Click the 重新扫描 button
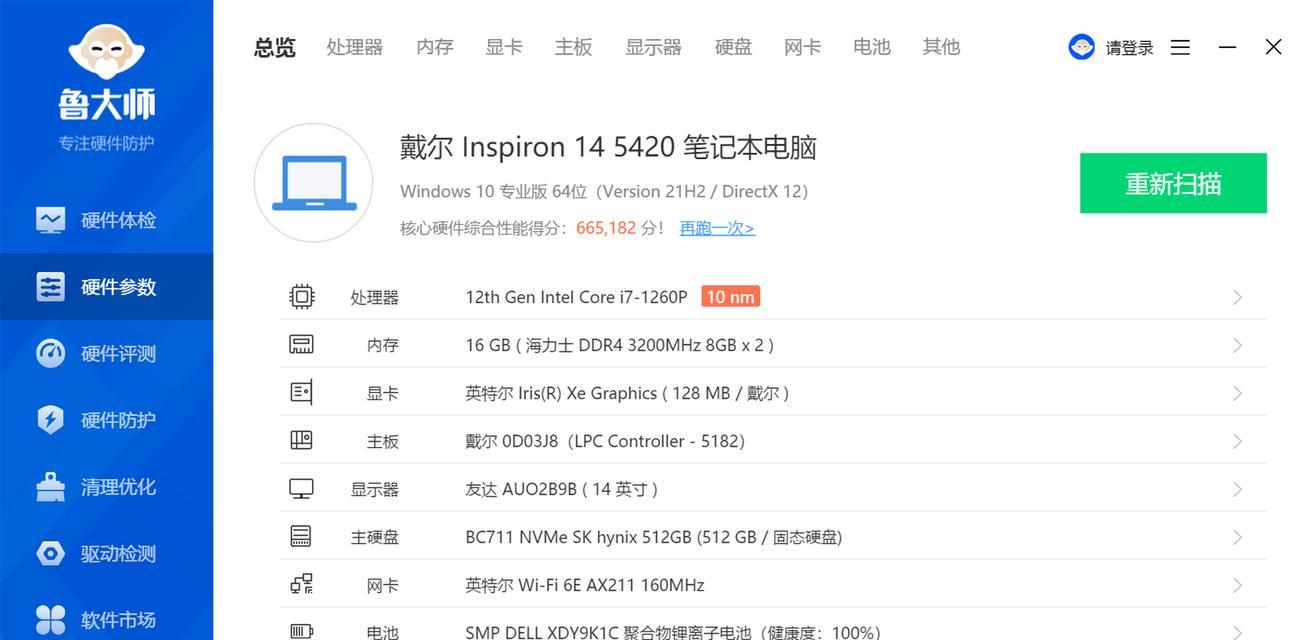 coord(1173,183)
